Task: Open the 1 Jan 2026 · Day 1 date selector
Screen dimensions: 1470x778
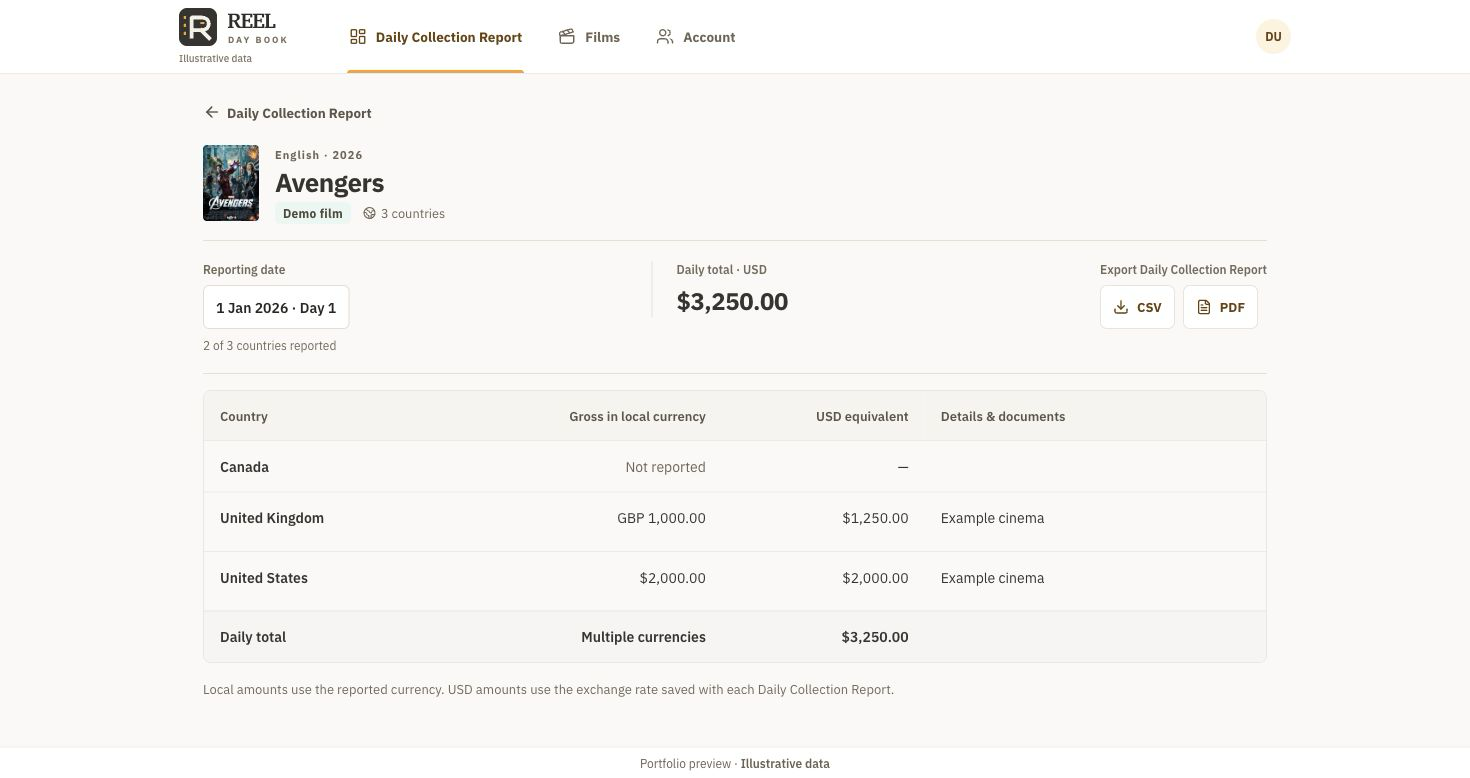Action: 276,307
